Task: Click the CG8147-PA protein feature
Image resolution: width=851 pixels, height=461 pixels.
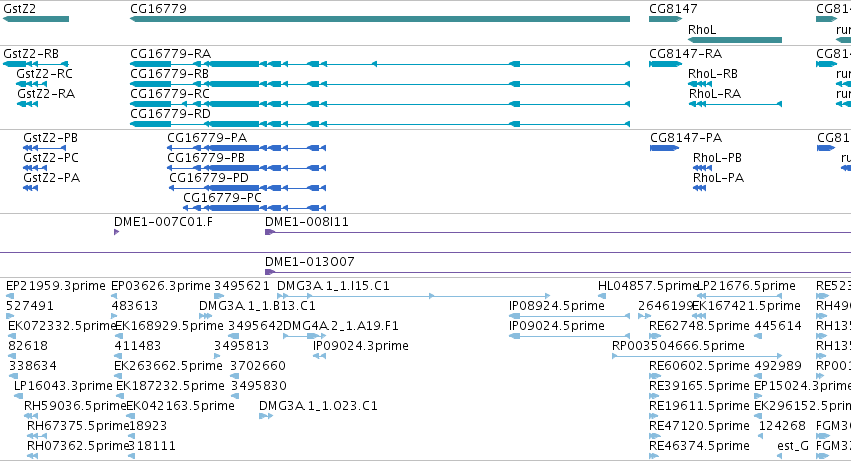Action: (x=665, y=148)
